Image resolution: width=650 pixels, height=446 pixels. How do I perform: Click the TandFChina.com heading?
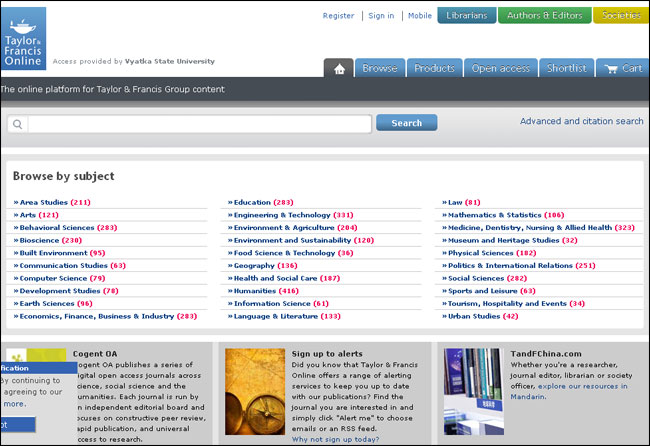[546, 354]
